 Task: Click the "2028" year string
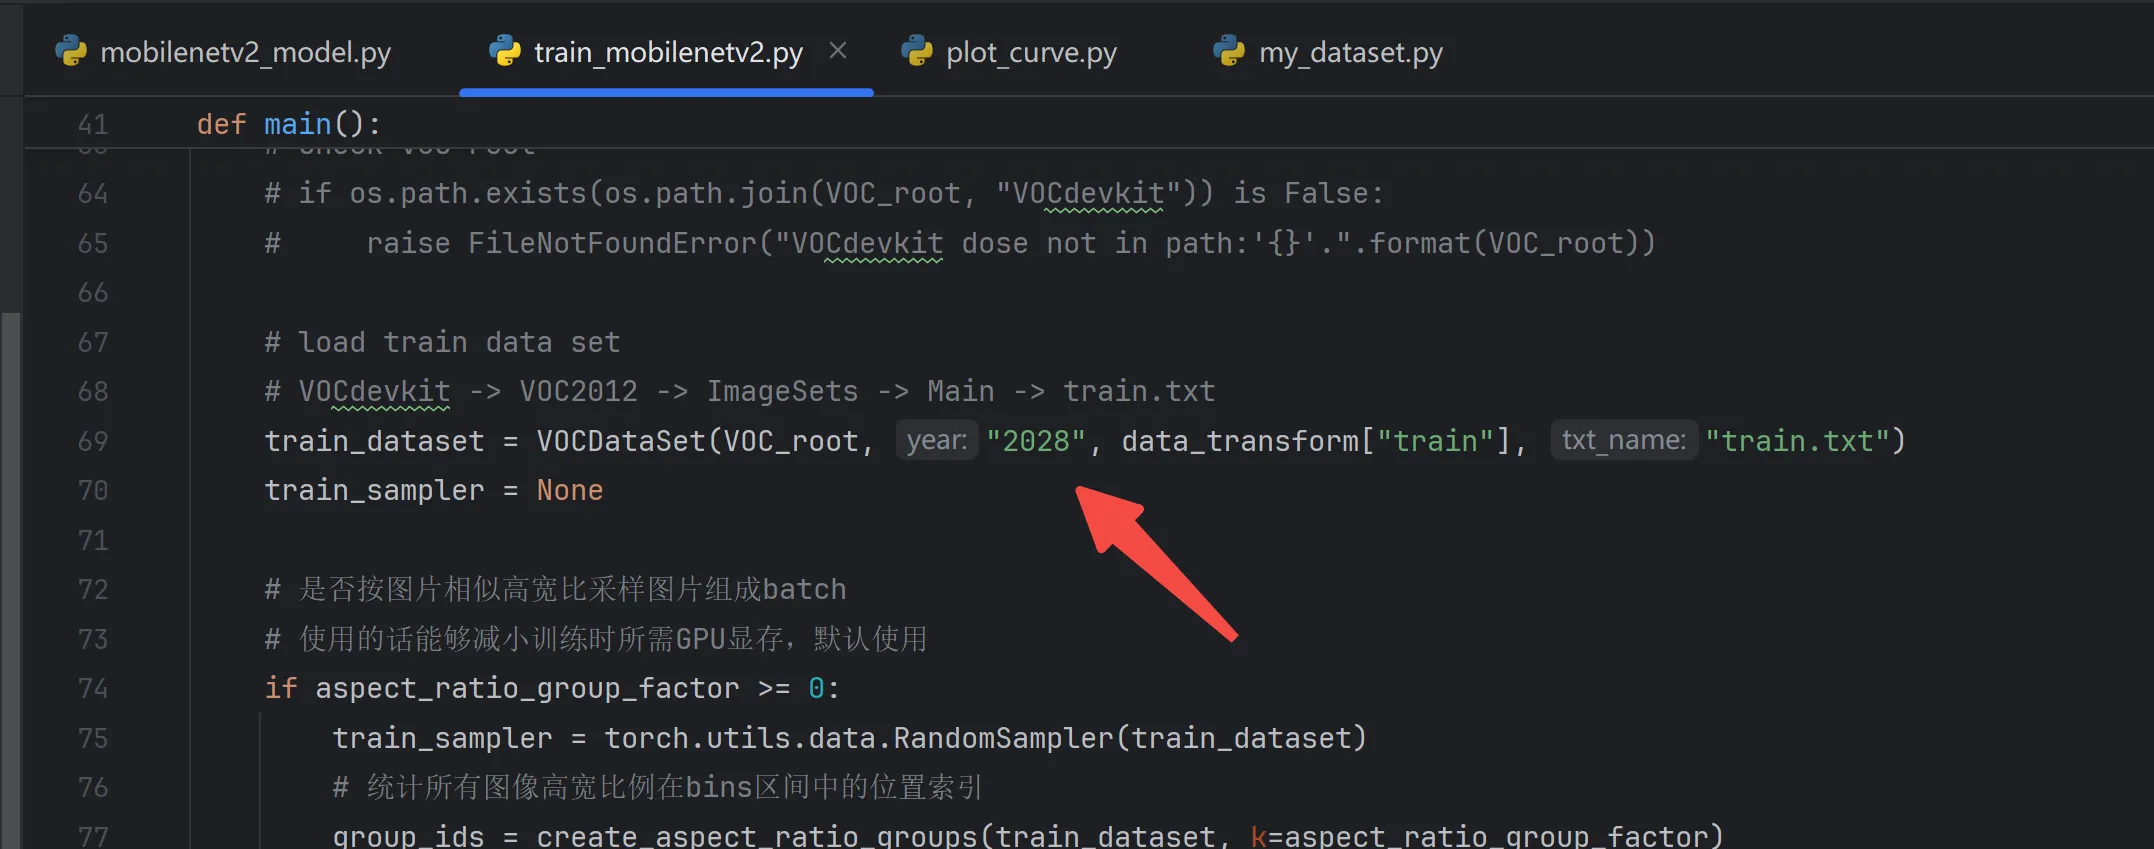click(1036, 441)
